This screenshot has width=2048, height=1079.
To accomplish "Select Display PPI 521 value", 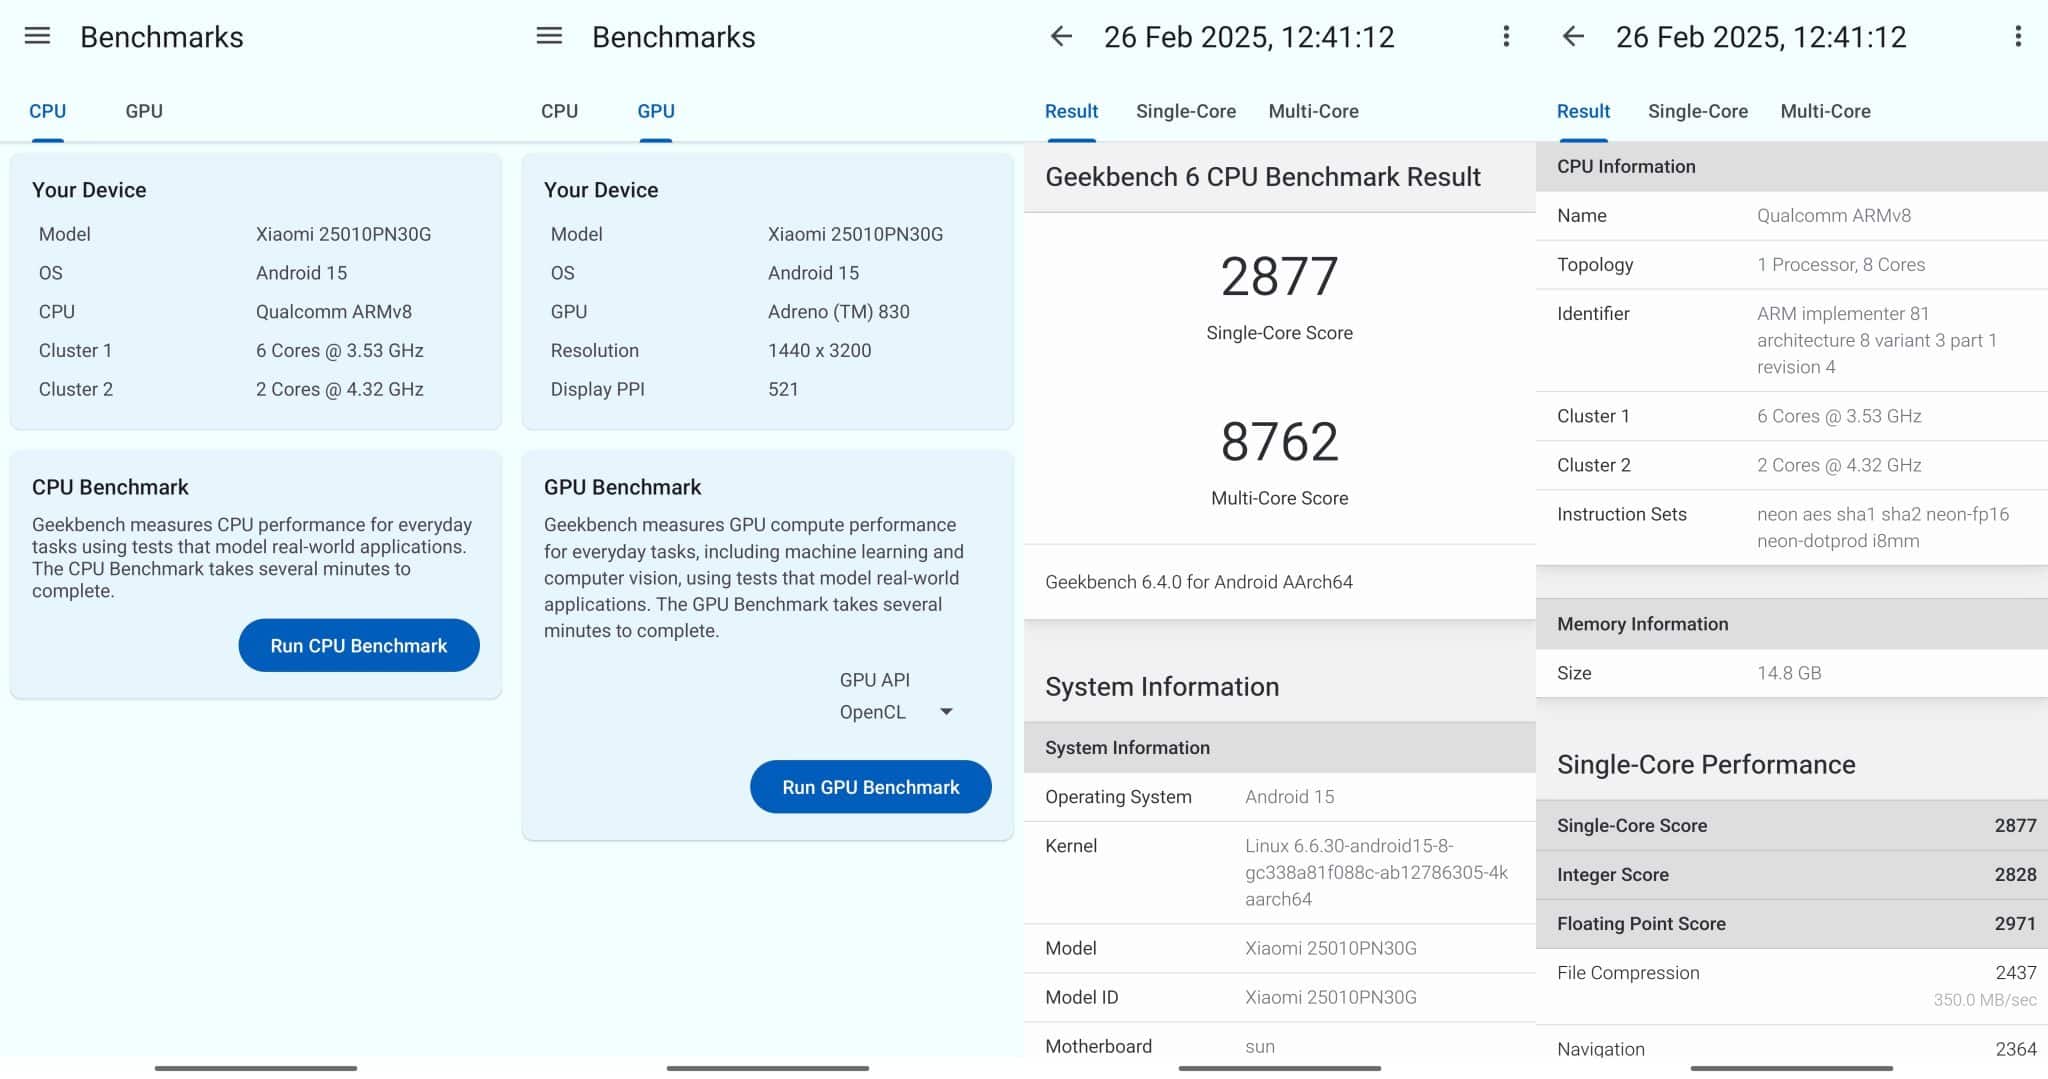I will click(x=783, y=390).
